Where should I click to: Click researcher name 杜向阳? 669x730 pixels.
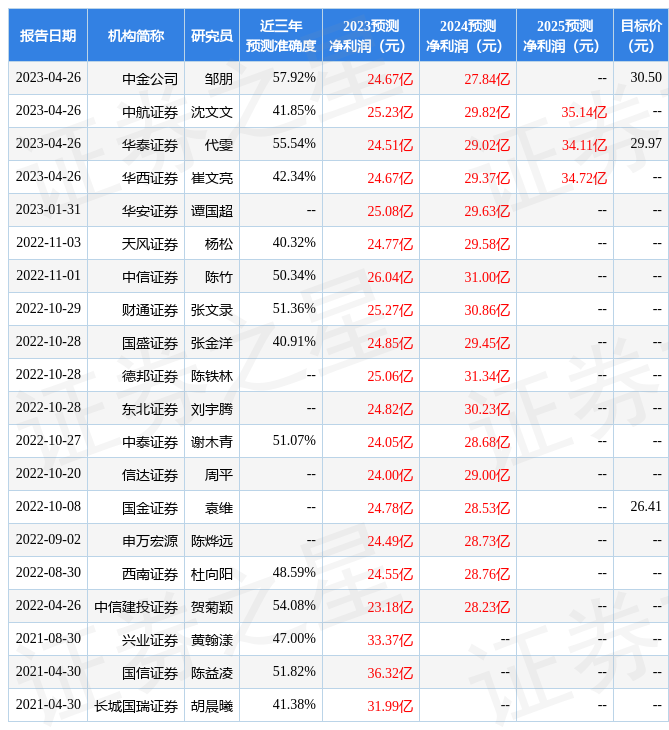click(212, 574)
